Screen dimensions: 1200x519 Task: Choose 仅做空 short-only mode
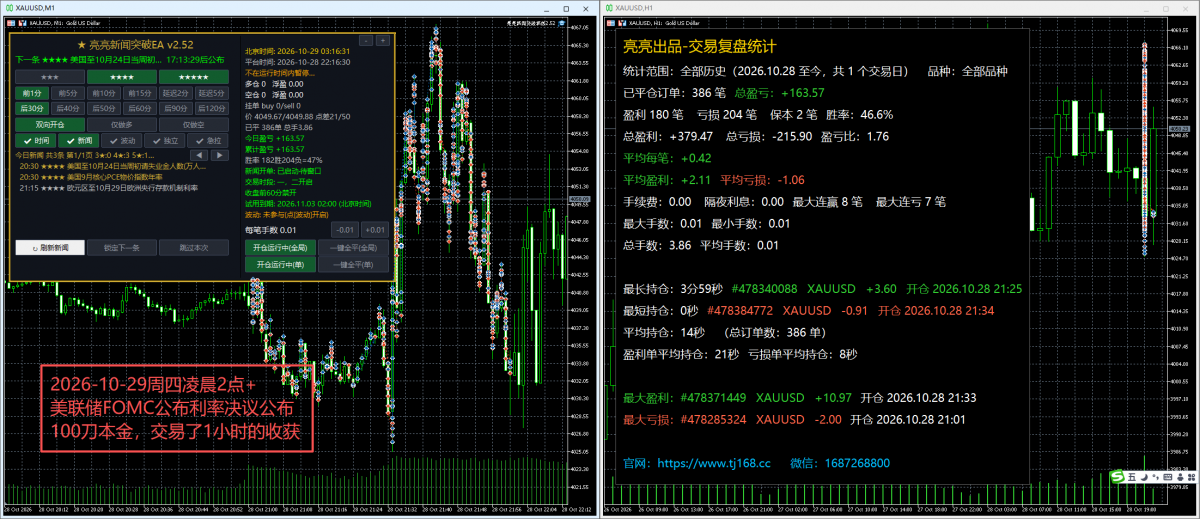tap(194, 124)
